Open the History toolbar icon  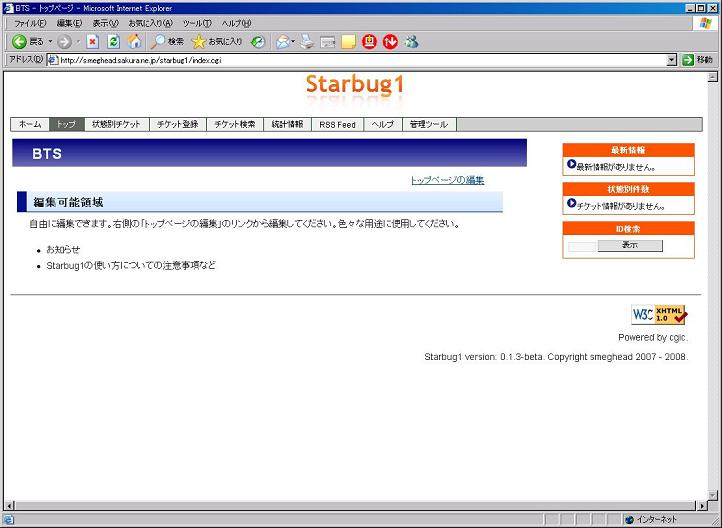[258, 41]
